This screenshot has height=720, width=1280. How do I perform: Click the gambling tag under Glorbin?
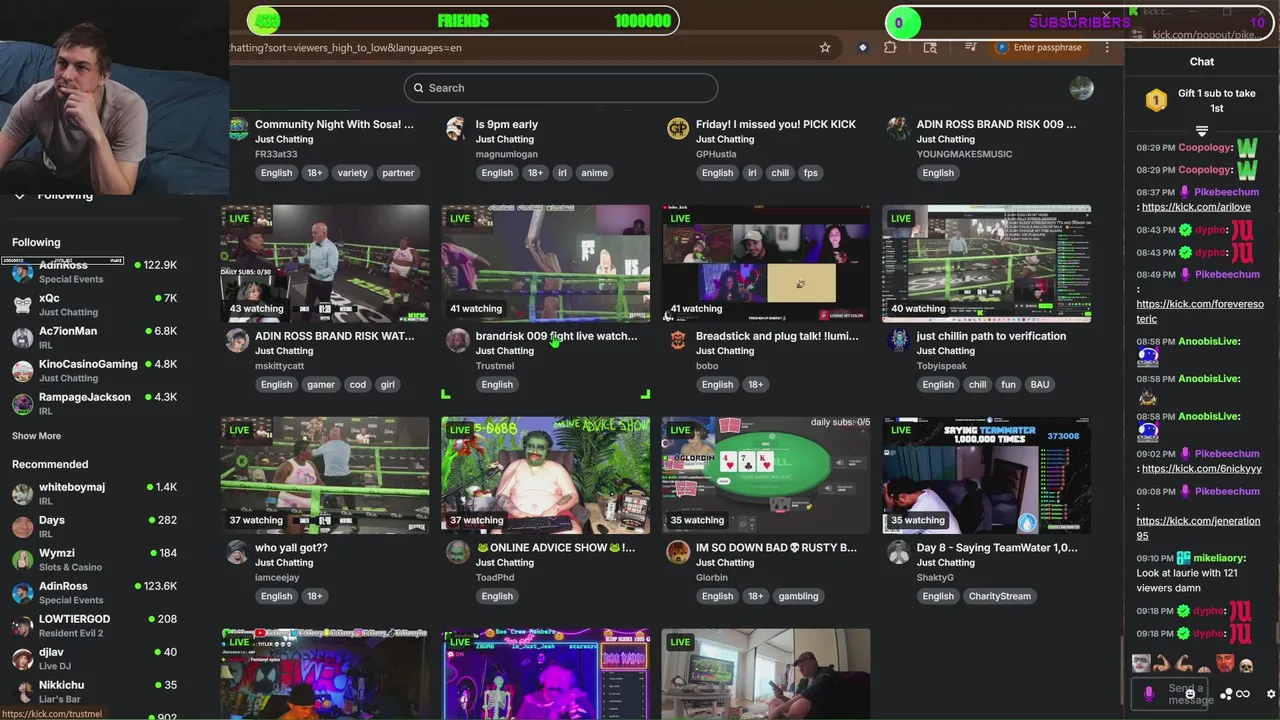[799, 597]
